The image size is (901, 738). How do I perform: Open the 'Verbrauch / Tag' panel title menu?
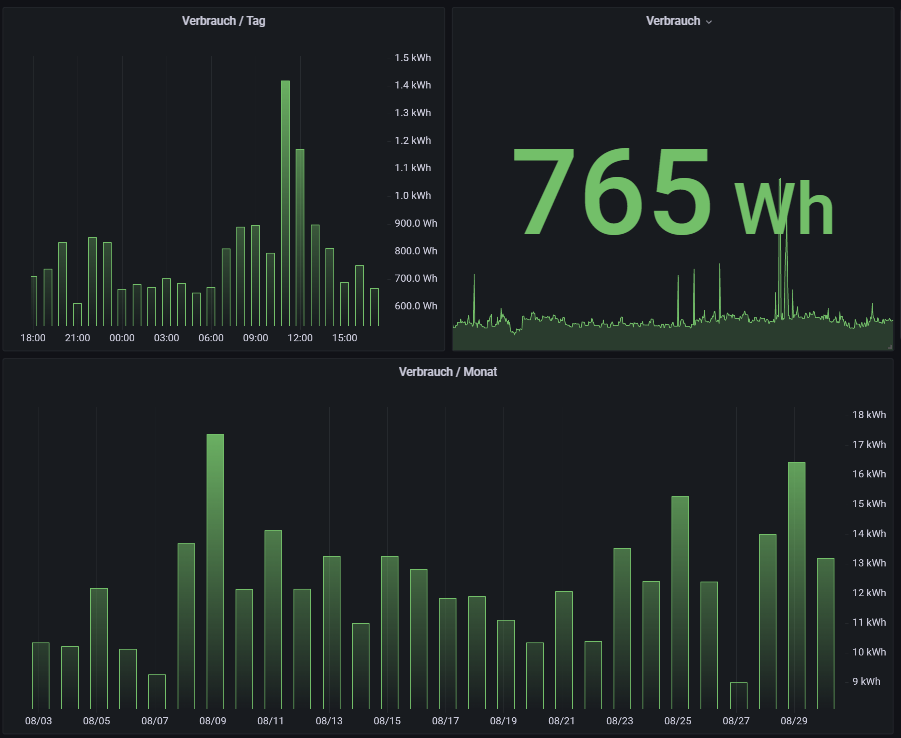tap(223, 21)
